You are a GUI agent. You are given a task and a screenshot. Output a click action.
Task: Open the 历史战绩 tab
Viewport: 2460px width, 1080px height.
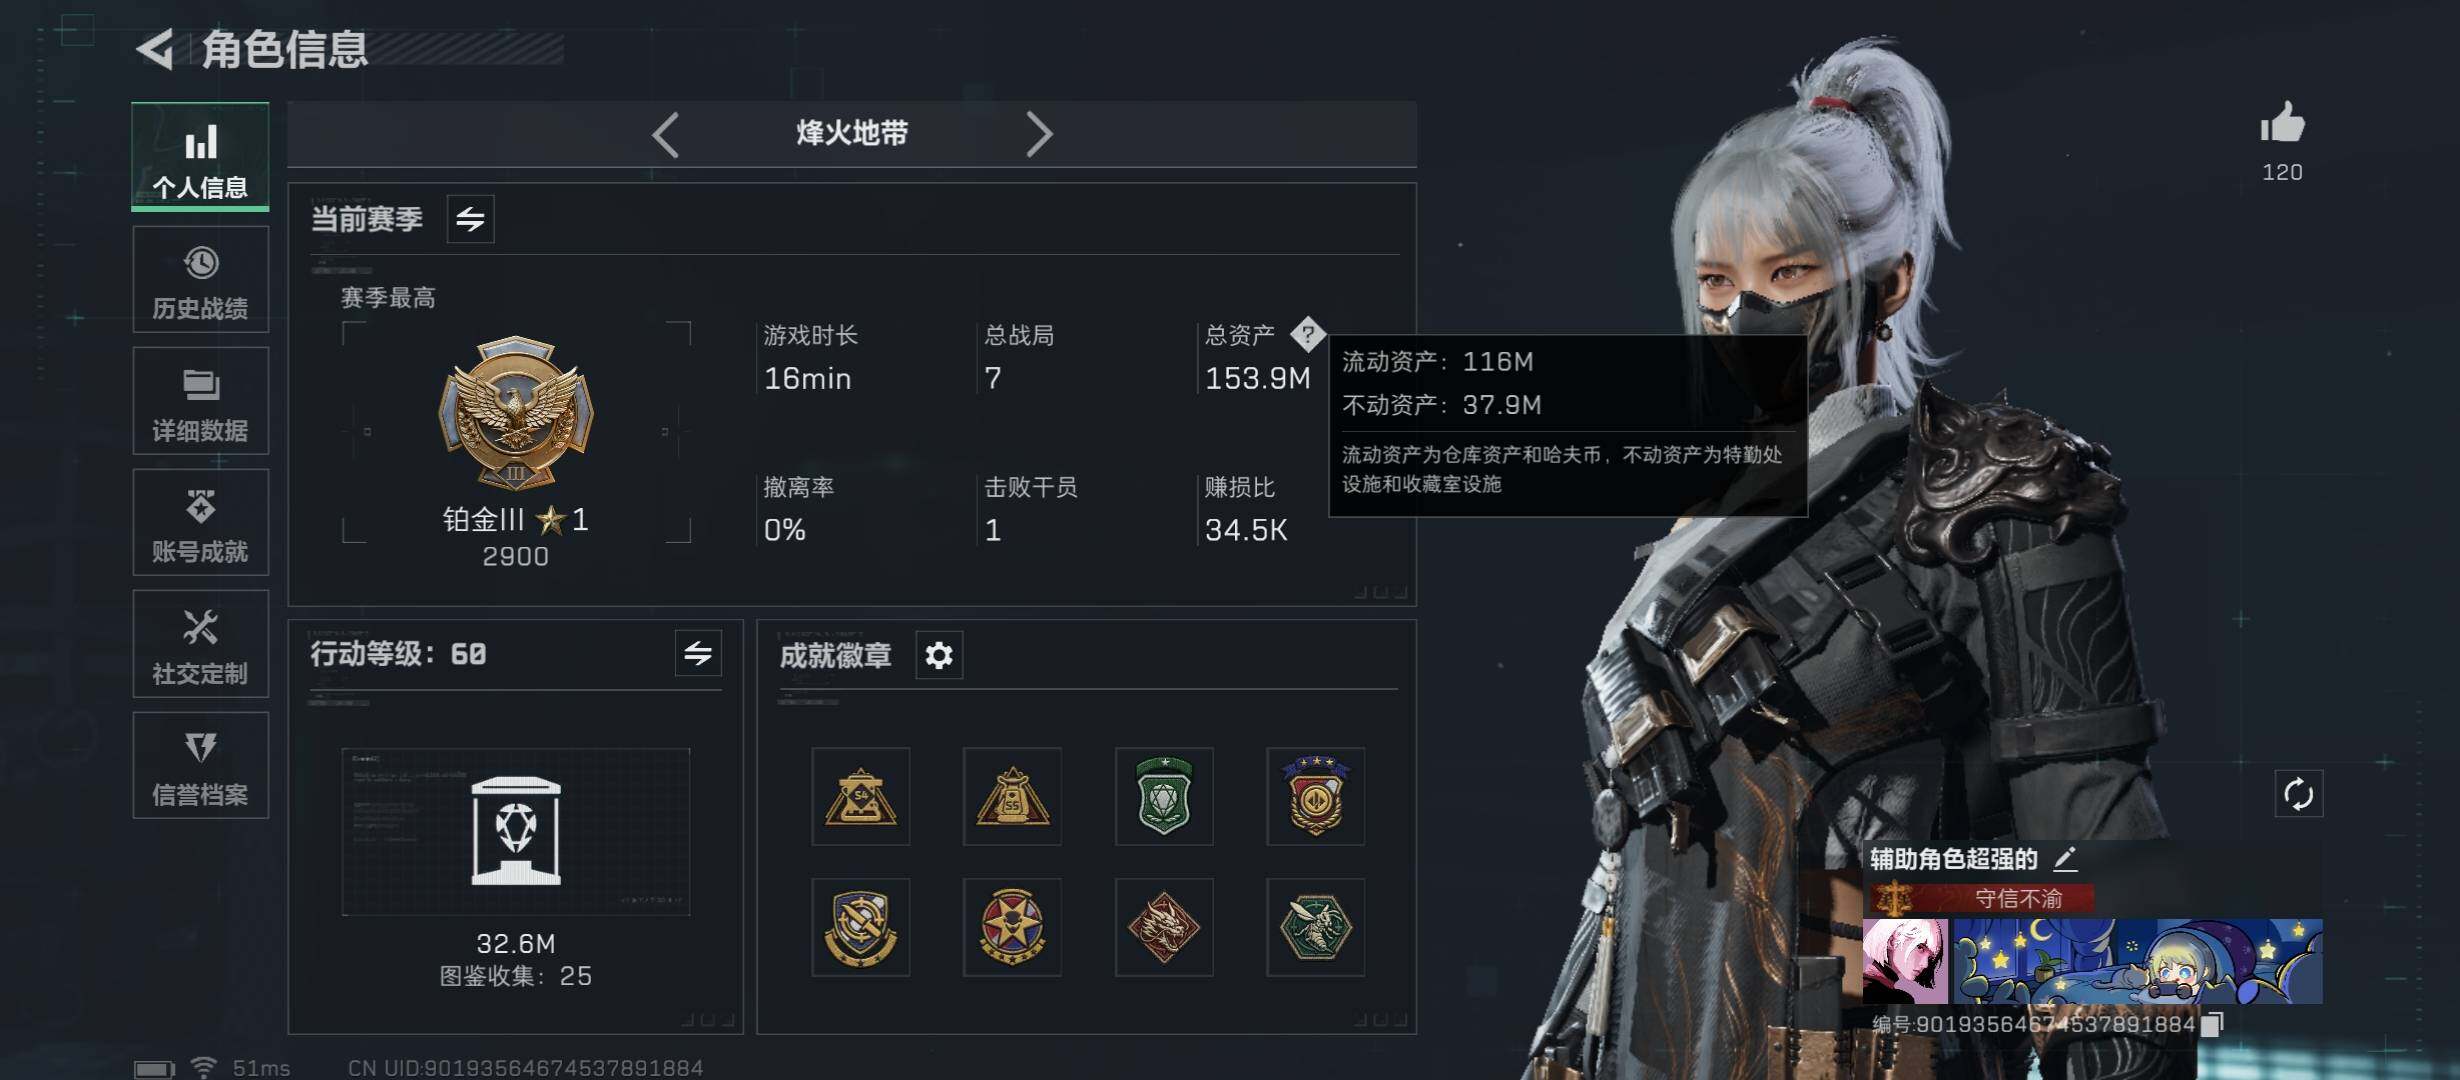tap(201, 280)
